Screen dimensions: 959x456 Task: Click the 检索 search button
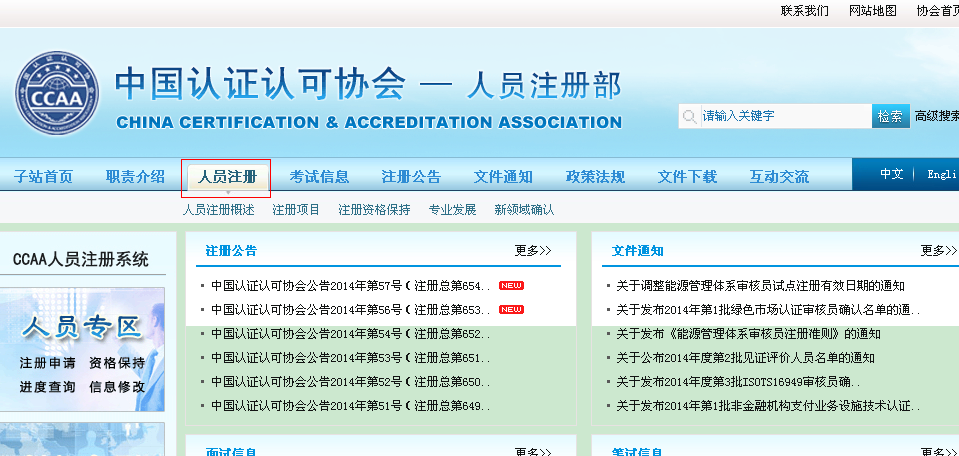(x=890, y=116)
